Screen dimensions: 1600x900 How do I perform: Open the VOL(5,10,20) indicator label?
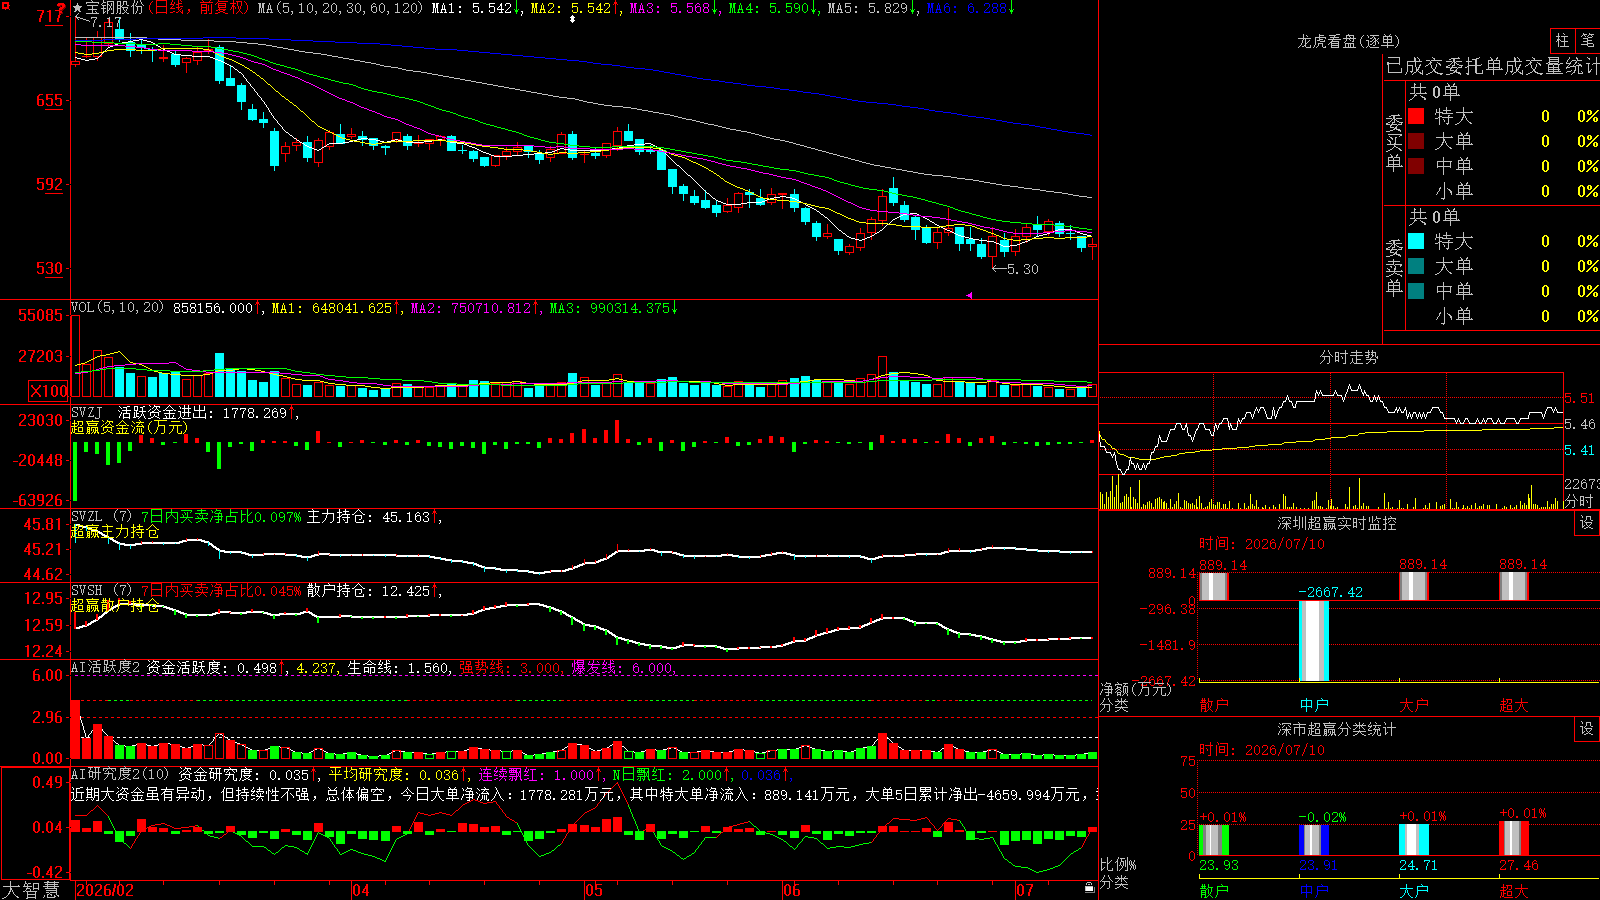(x=117, y=308)
